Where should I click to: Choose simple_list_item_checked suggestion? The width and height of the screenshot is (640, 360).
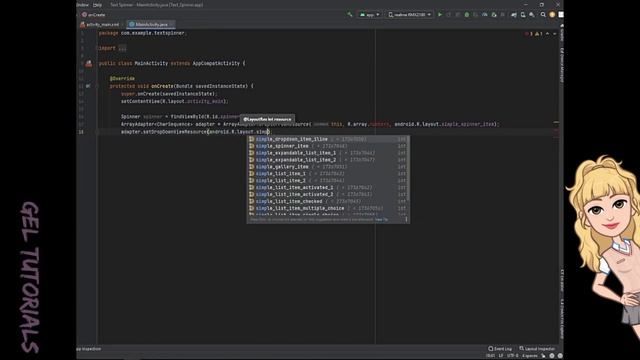tap(328, 201)
